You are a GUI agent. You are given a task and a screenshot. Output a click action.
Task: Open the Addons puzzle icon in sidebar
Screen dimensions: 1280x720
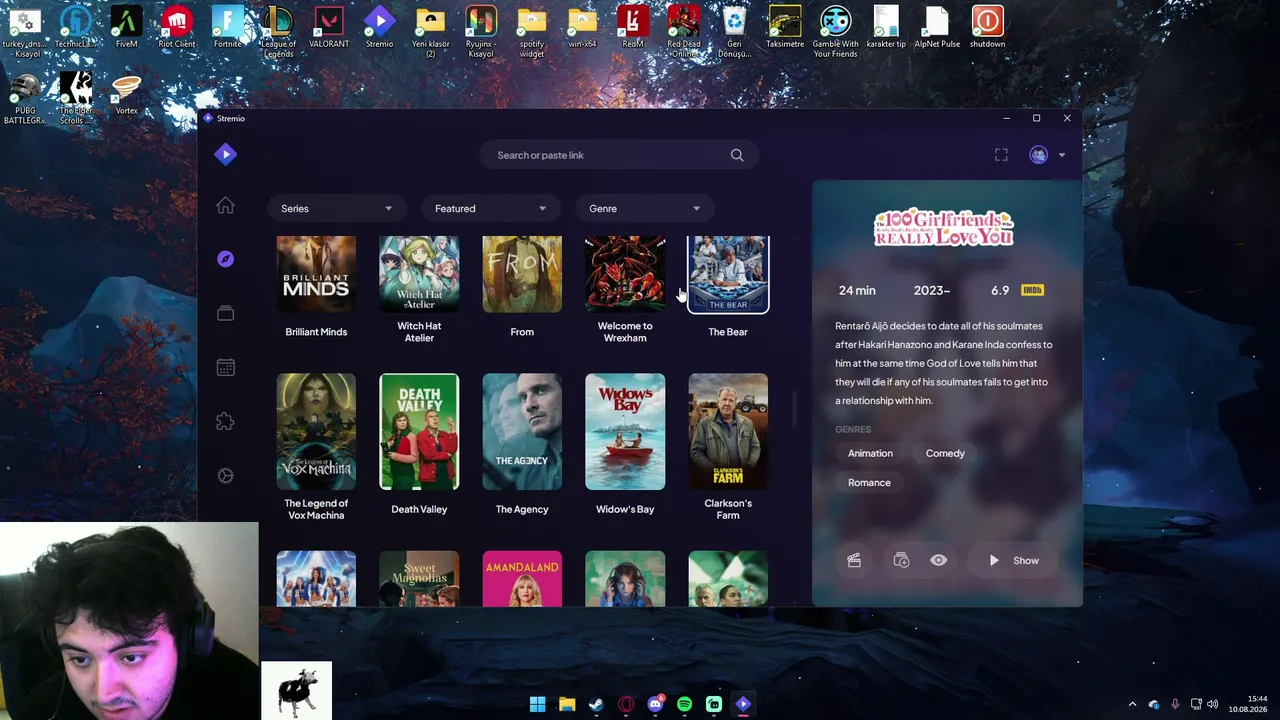click(x=225, y=422)
